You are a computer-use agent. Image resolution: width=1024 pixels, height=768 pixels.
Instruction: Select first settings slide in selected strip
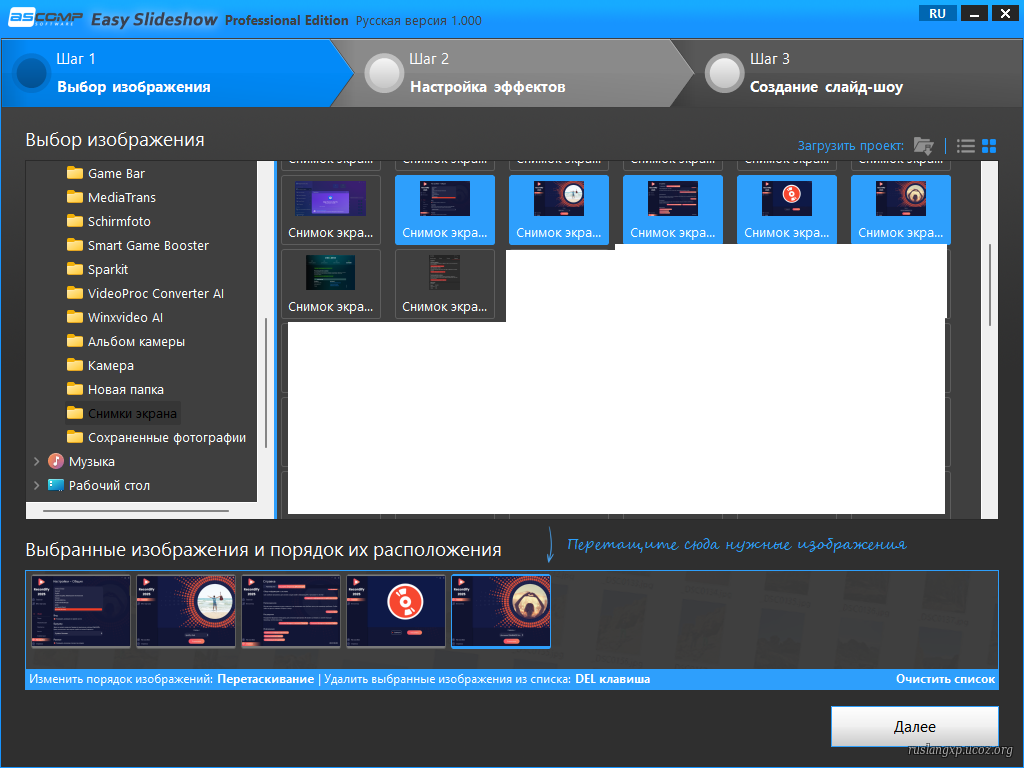tap(81, 611)
